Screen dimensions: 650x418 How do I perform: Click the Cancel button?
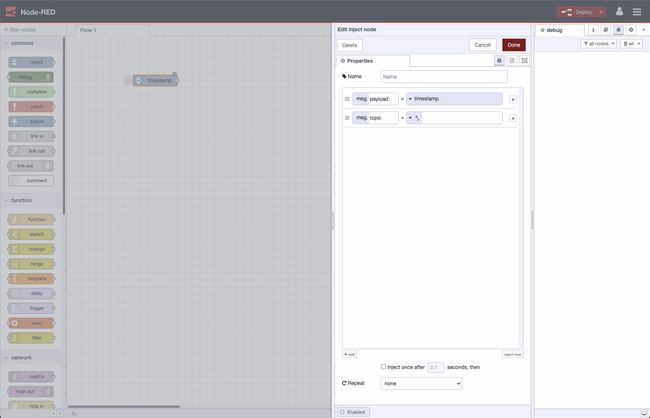483,45
